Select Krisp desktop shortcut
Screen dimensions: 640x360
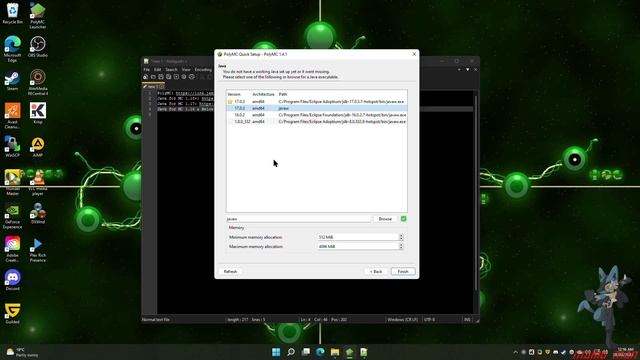tap(38, 113)
